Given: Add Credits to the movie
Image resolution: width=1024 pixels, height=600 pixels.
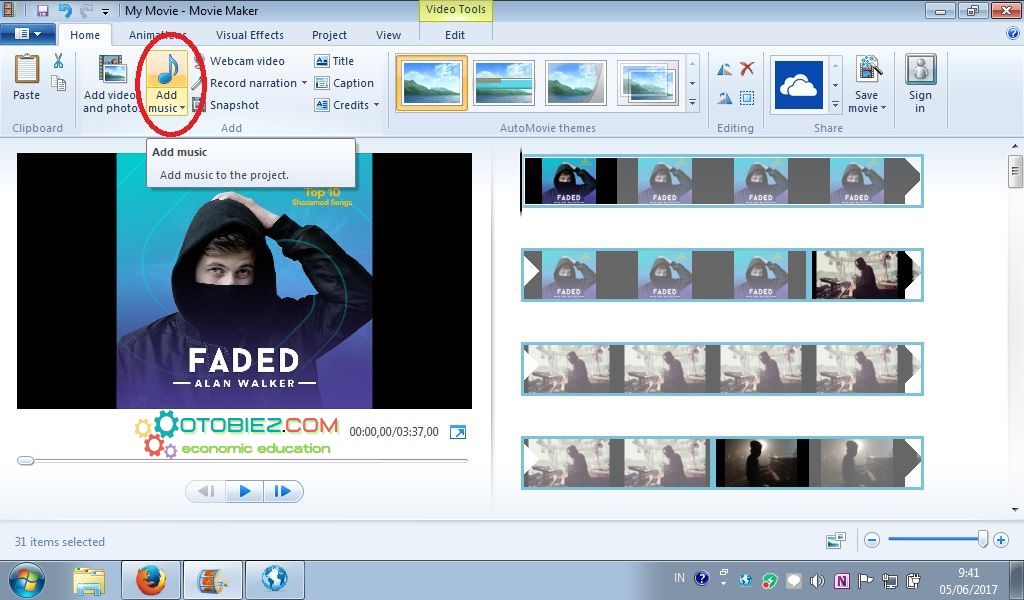Looking at the screenshot, I should 342,105.
